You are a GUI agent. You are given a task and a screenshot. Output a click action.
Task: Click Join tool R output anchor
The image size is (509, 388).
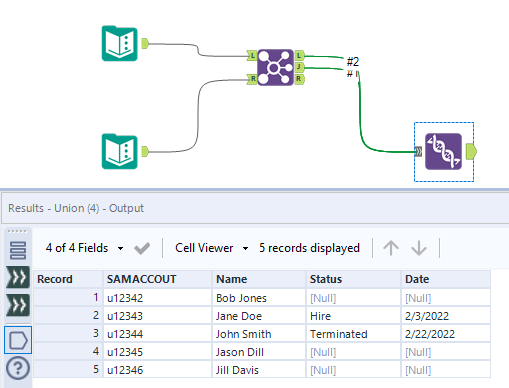(x=299, y=79)
